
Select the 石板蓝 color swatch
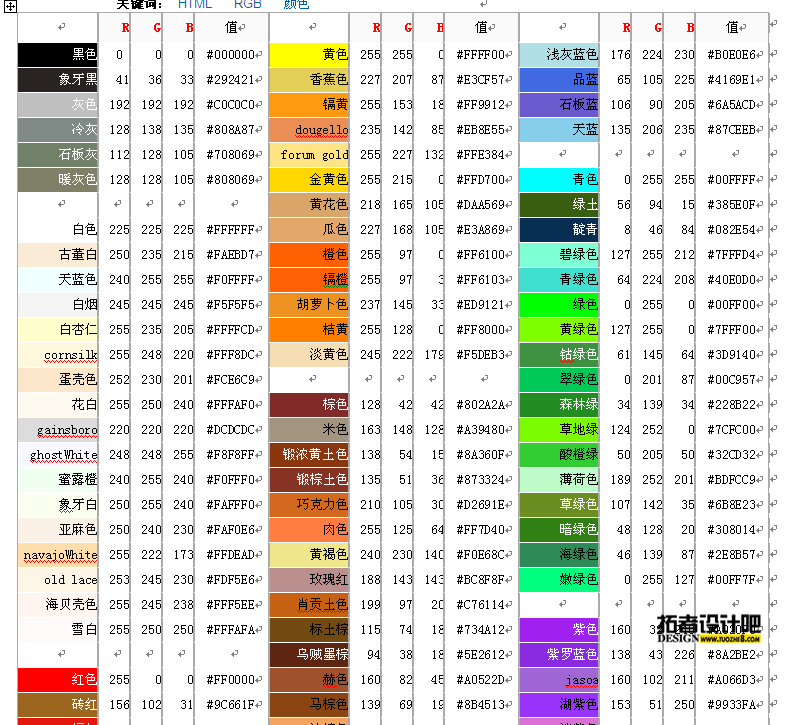(x=559, y=104)
